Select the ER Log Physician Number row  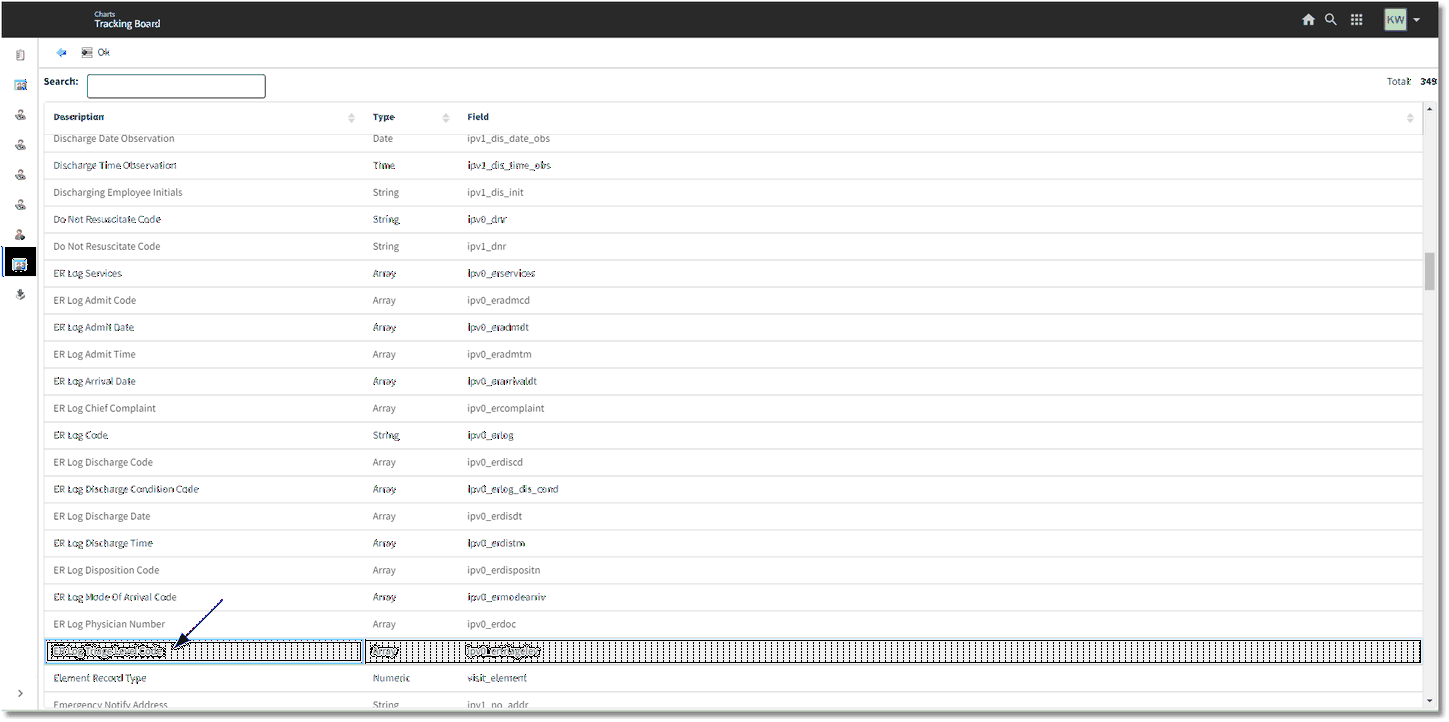(x=733, y=625)
